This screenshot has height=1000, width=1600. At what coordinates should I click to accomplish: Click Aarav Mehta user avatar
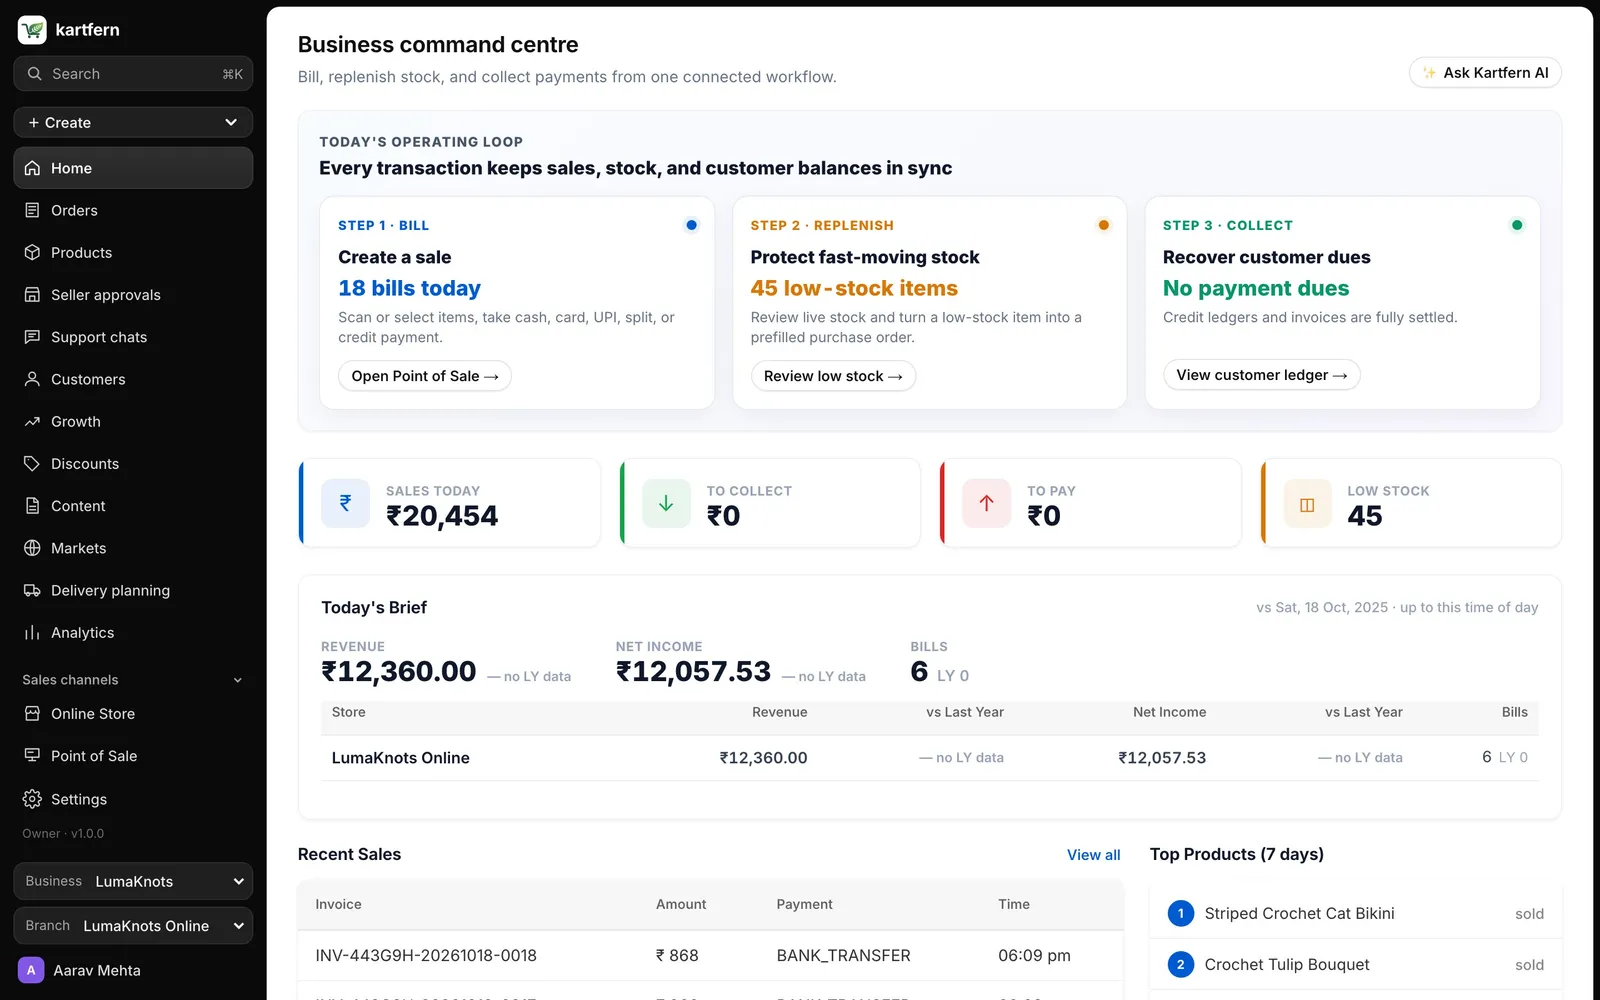(31, 970)
